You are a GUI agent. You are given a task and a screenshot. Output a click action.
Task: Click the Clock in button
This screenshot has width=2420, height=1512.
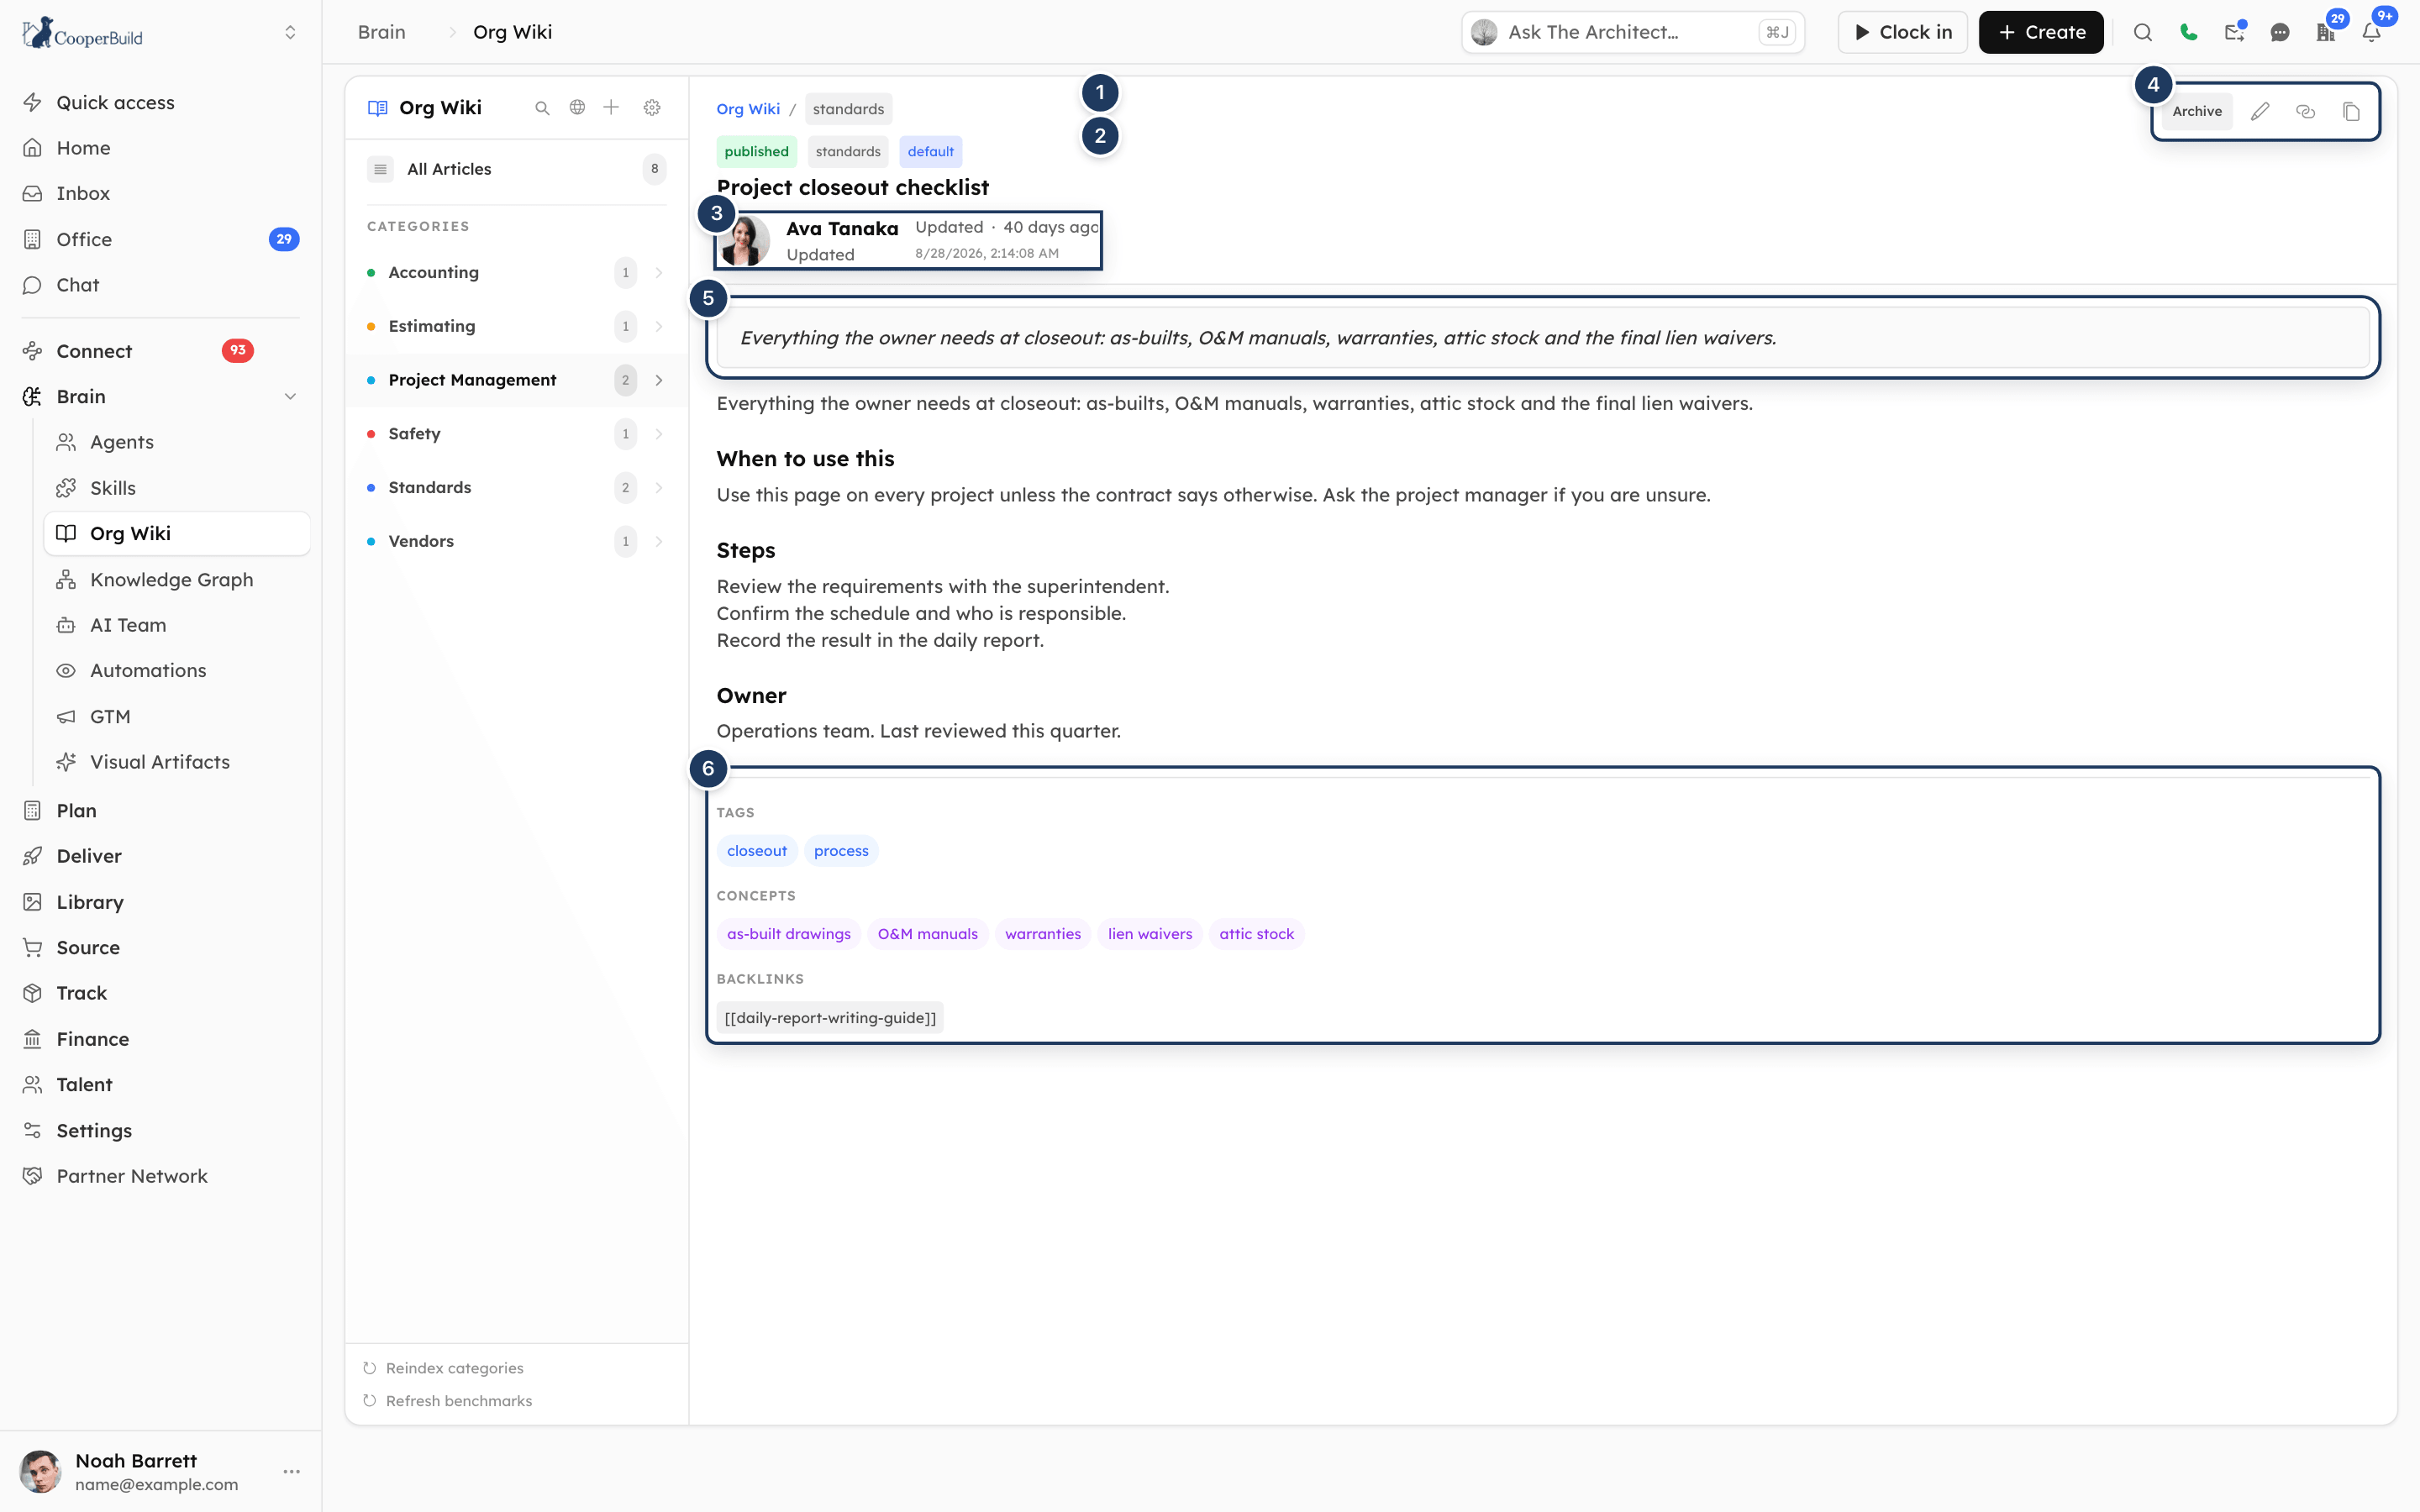(1902, 32)
